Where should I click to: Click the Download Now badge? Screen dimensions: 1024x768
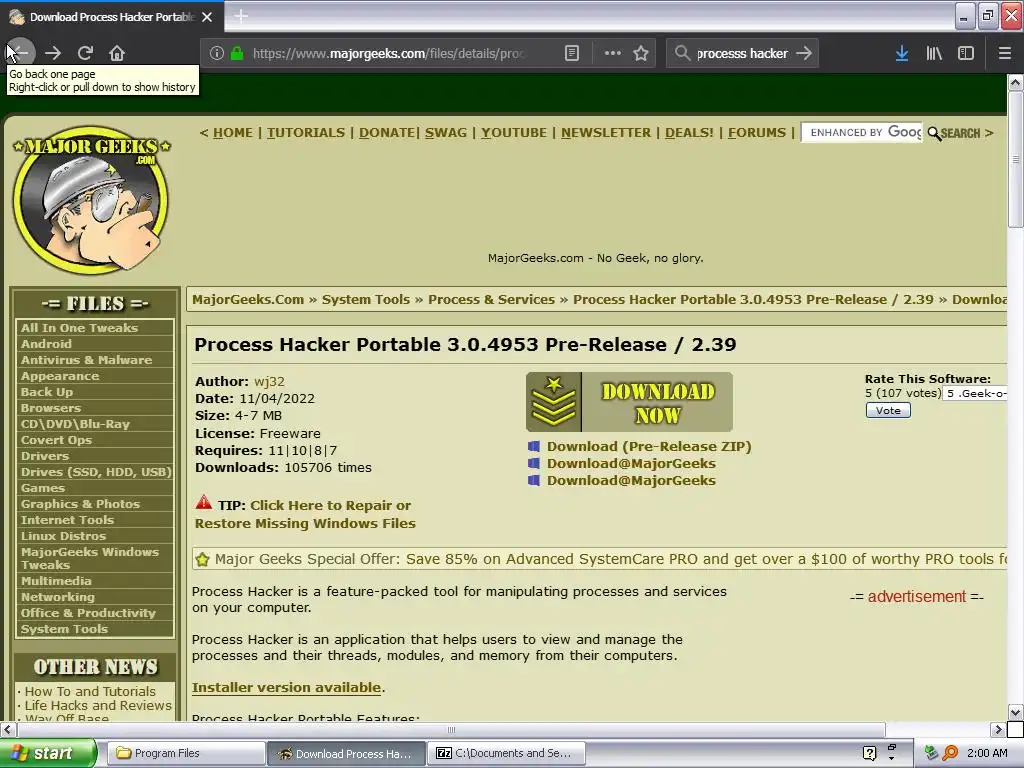coord(630,402)
